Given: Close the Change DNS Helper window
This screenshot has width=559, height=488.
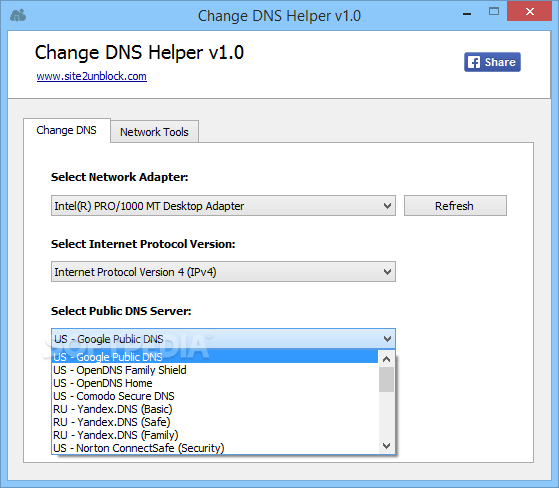Looking at the screenshot, I should pos(529,11).
